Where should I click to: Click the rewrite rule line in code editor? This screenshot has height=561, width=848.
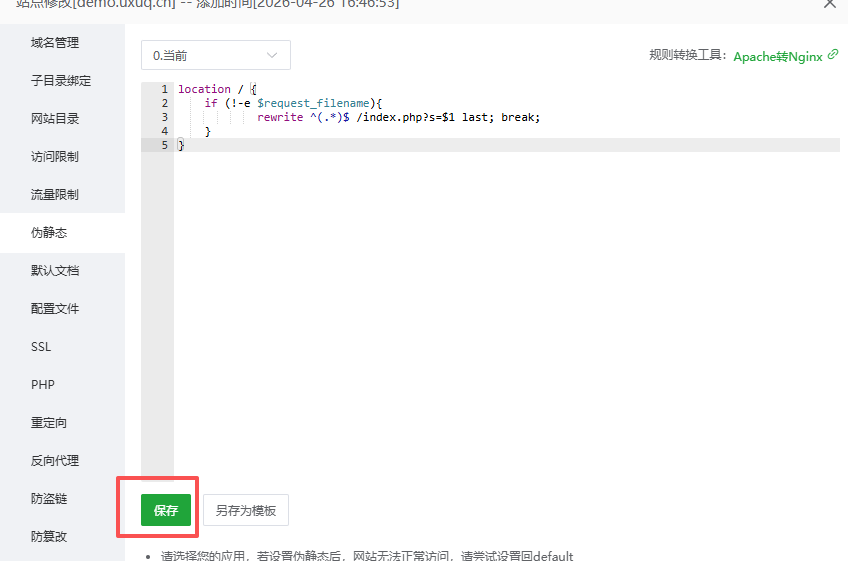[x=398, y=117]
